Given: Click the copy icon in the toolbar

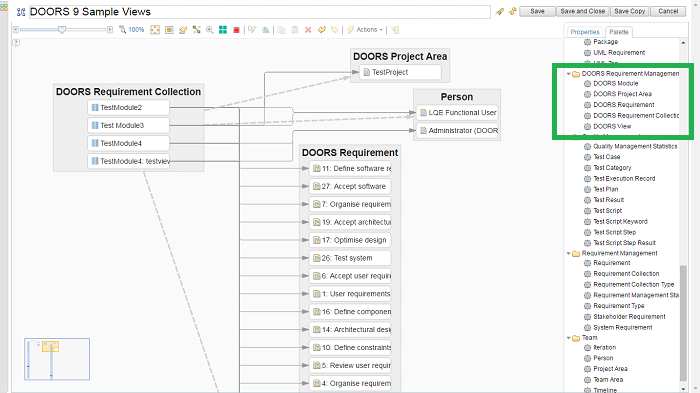Looking at the screenshot, I should click(281, 30).
